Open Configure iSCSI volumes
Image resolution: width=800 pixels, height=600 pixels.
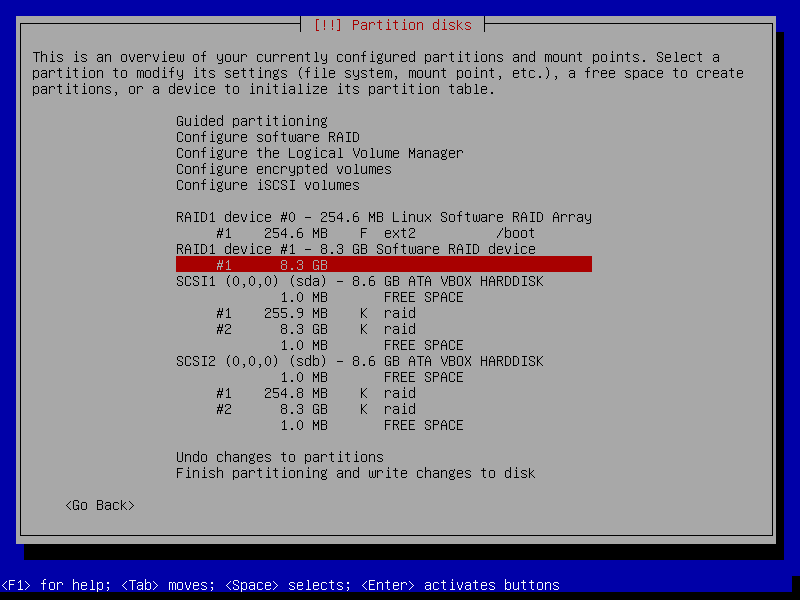pos(267,185)
